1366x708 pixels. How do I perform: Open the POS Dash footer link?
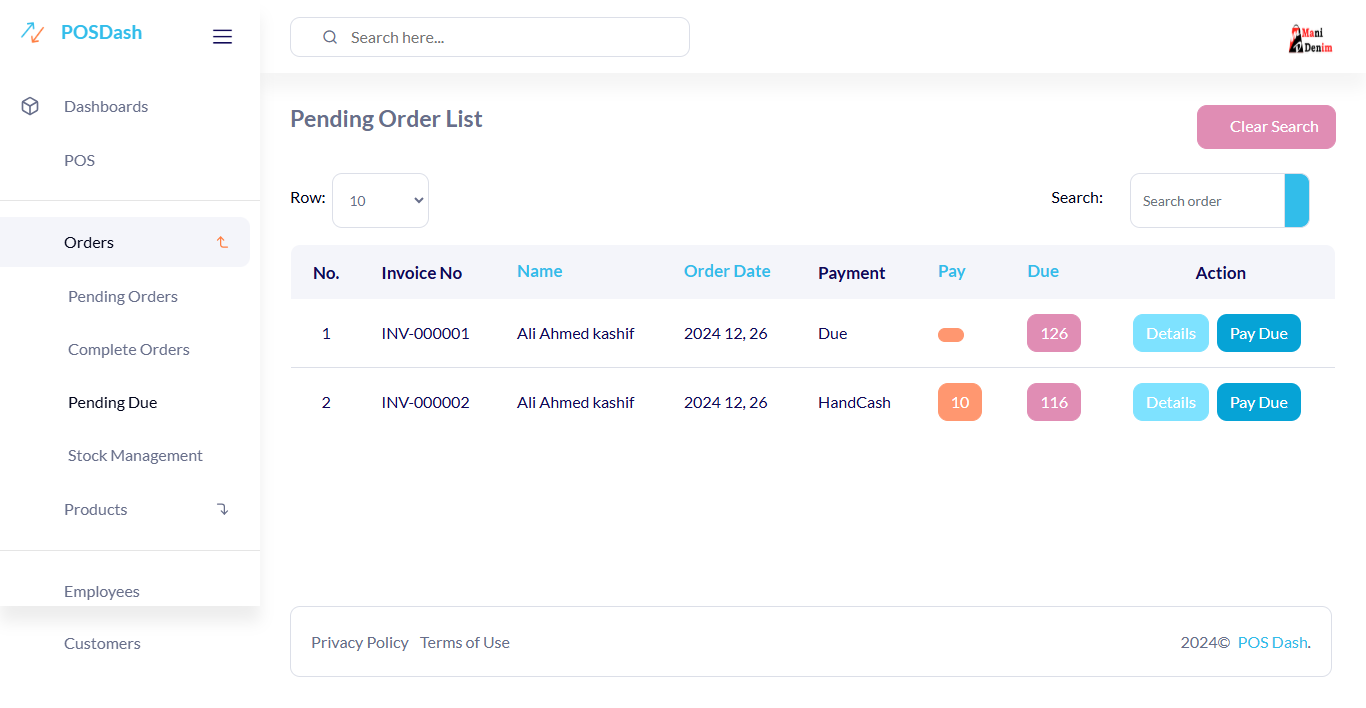[1272, 642]
